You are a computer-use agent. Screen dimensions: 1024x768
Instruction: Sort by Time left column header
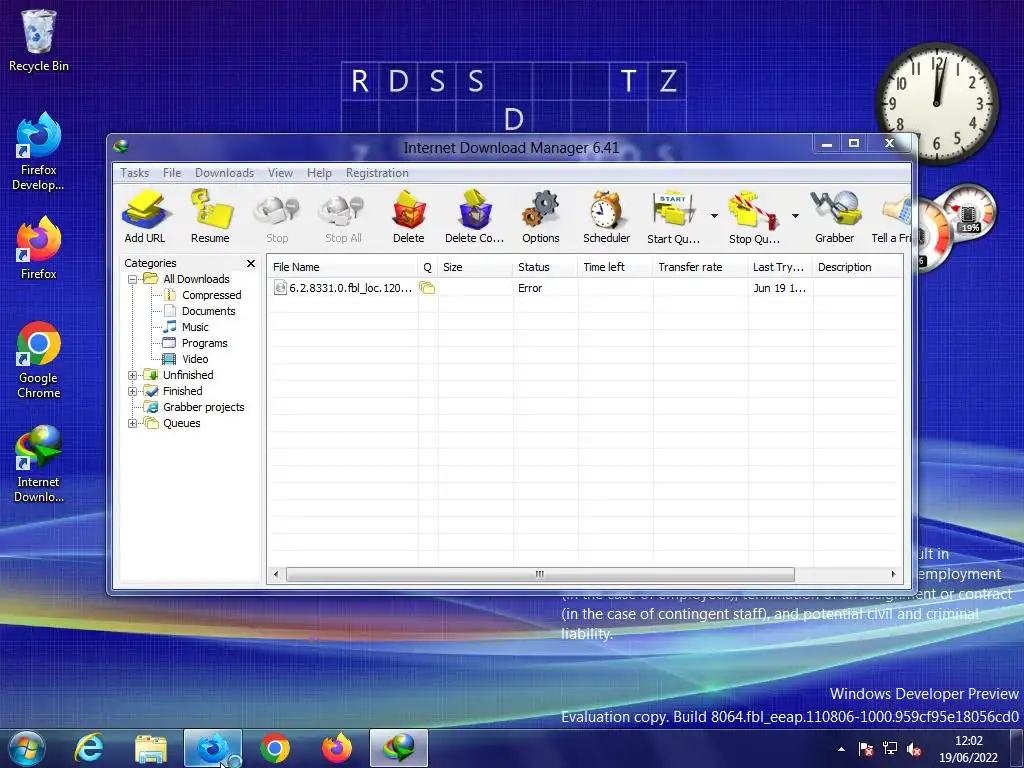point(615,267)
